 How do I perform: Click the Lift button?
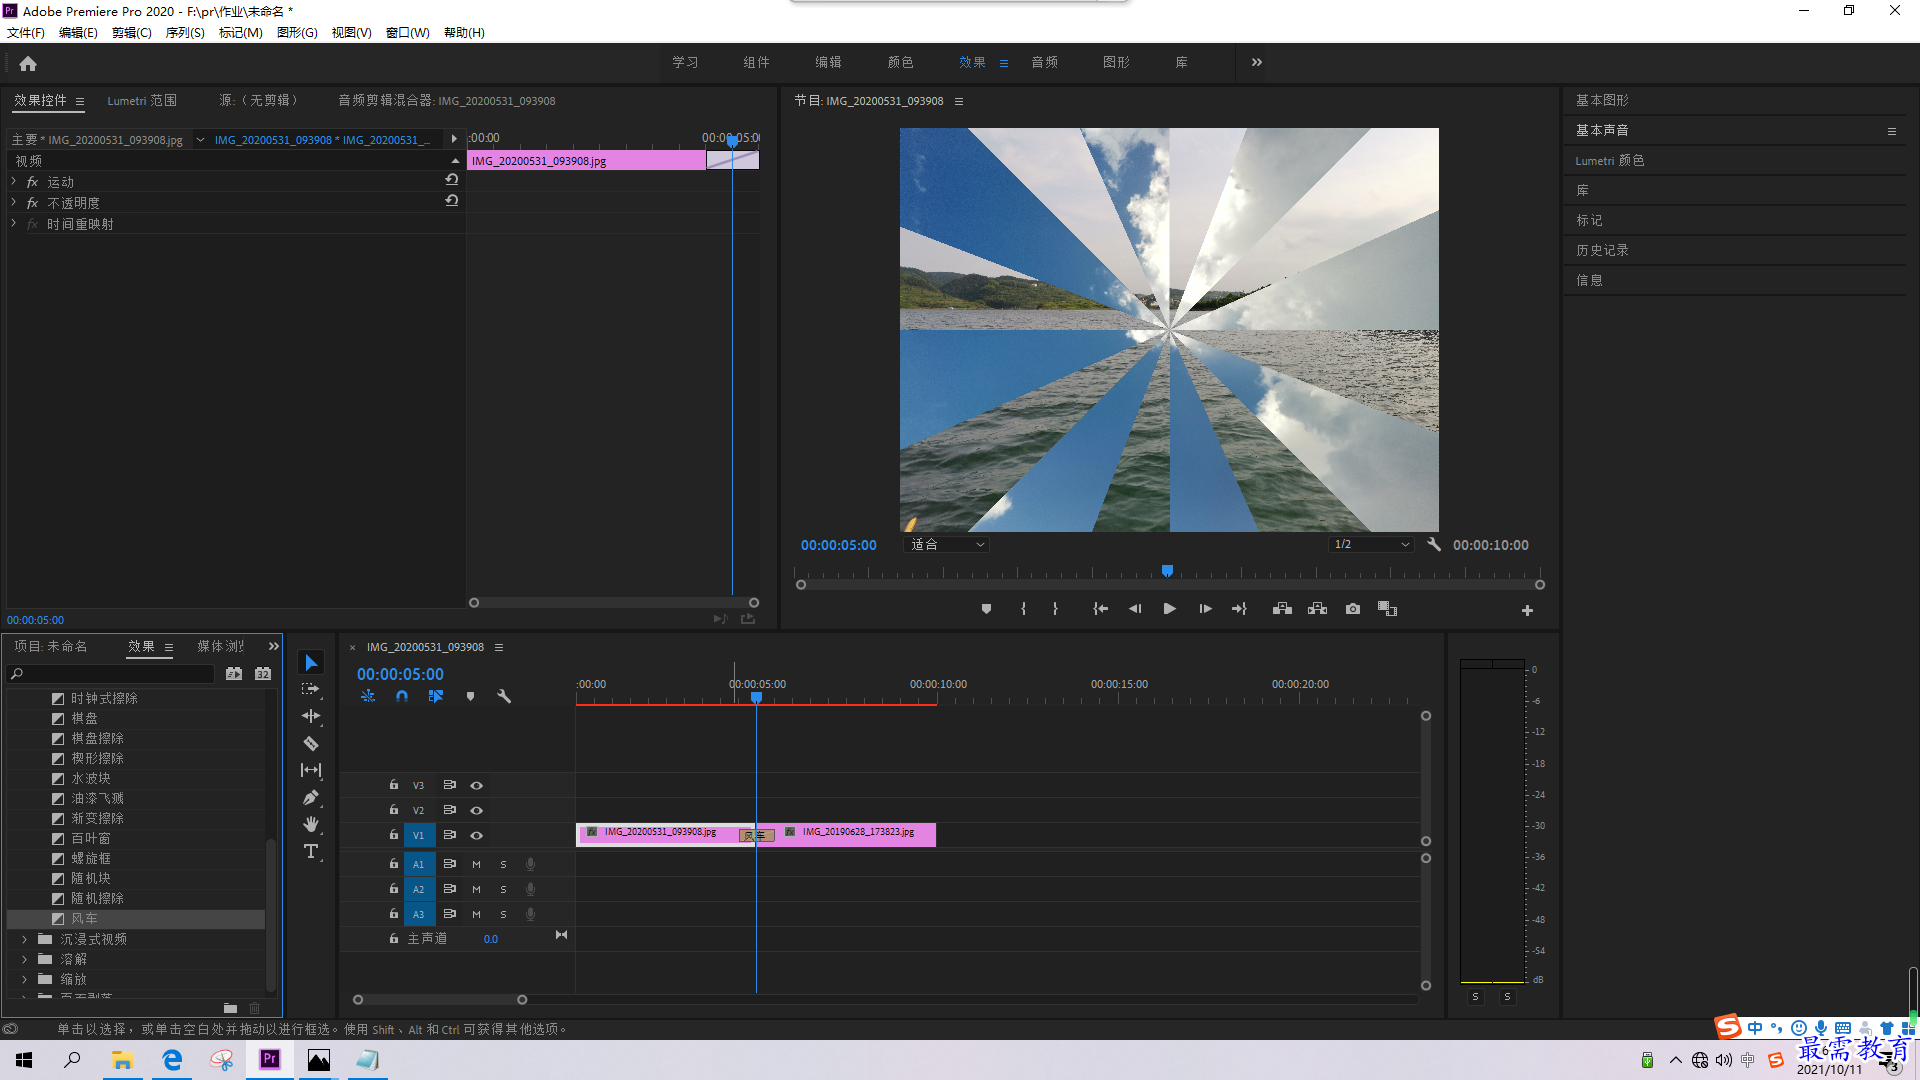(1282, 609)
